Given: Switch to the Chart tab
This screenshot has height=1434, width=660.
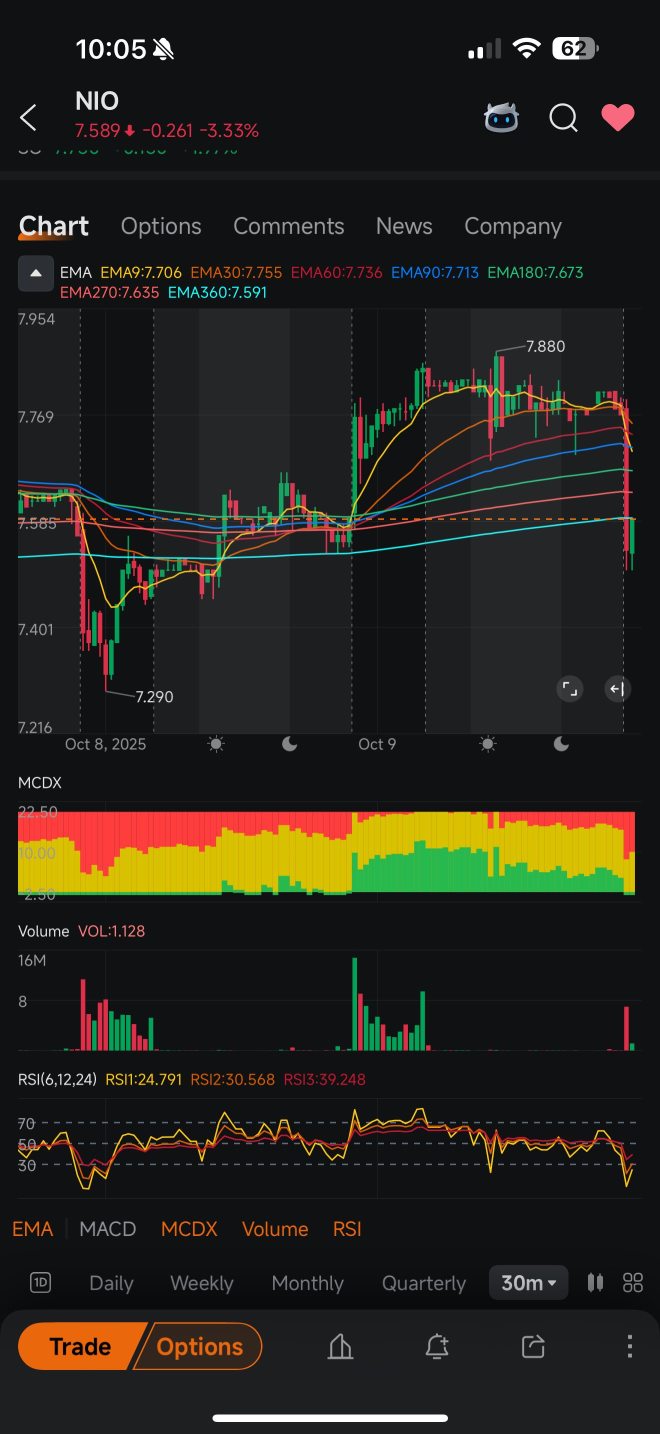Looking at the screenshot, I should [54, 226].
